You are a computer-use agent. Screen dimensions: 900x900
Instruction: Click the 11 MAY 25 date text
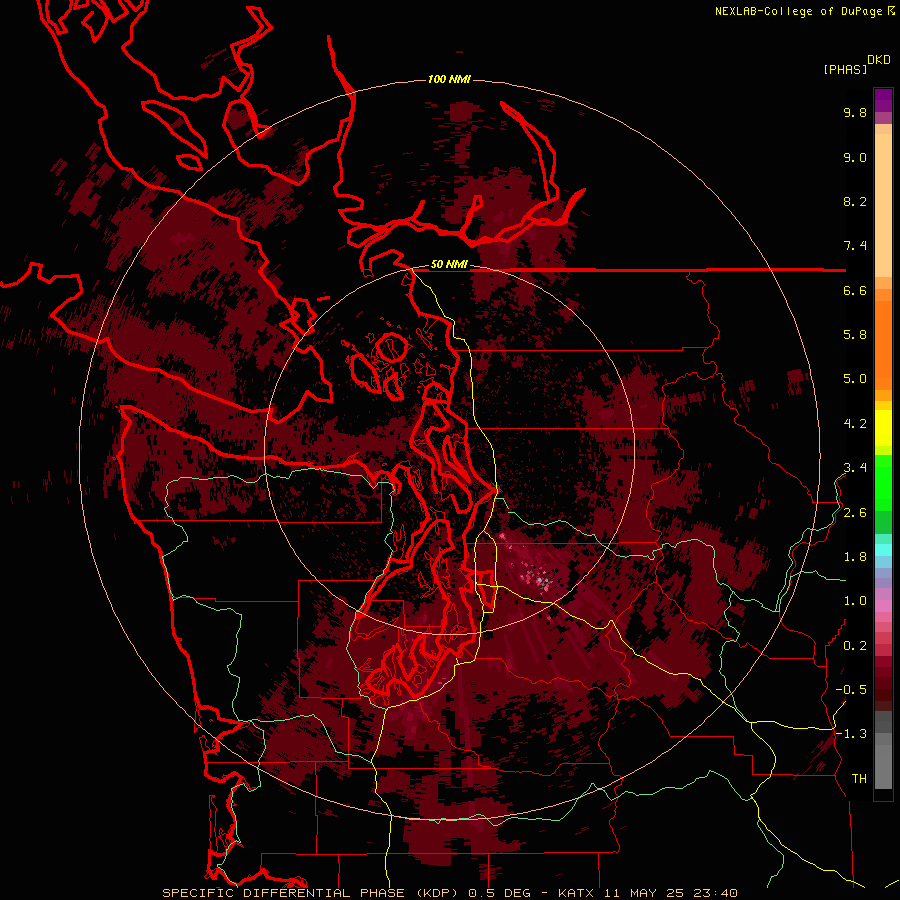click(643, 893)
